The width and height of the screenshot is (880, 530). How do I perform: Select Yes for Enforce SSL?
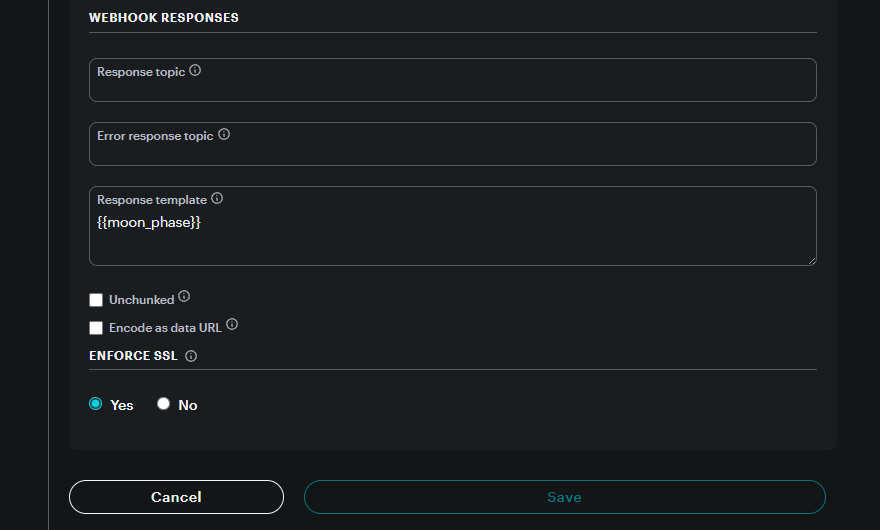point(95,404)
